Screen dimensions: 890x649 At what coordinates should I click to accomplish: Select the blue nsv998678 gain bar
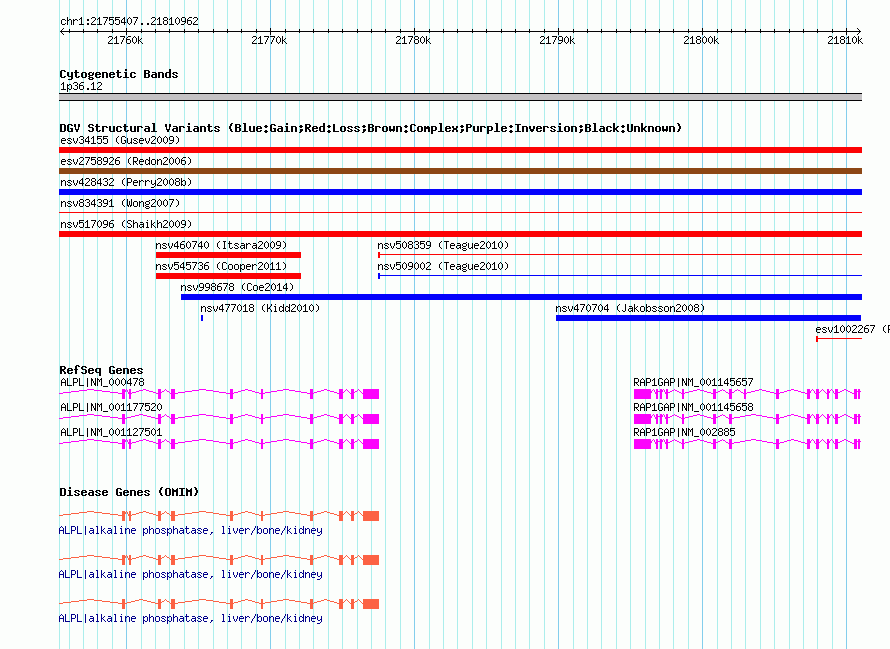pyautogui.click(x=521, y=297)
